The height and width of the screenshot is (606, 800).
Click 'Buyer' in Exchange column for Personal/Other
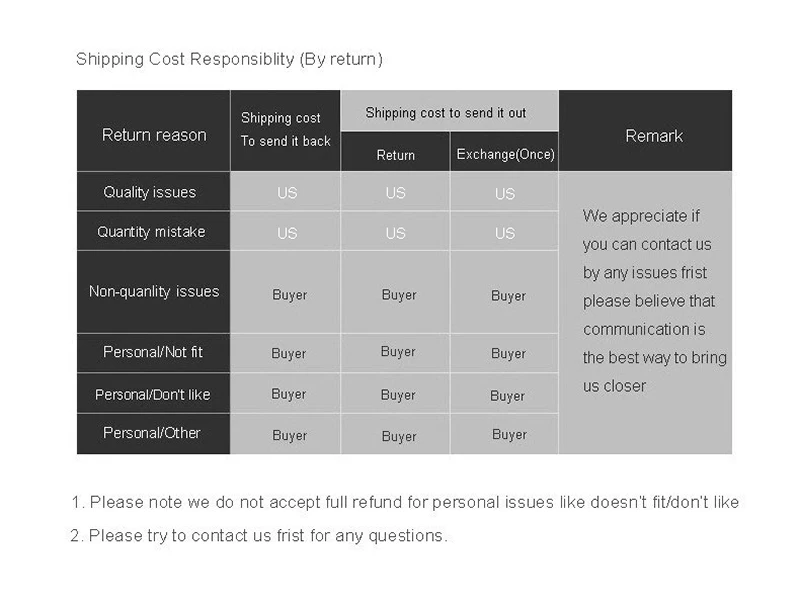509,435
